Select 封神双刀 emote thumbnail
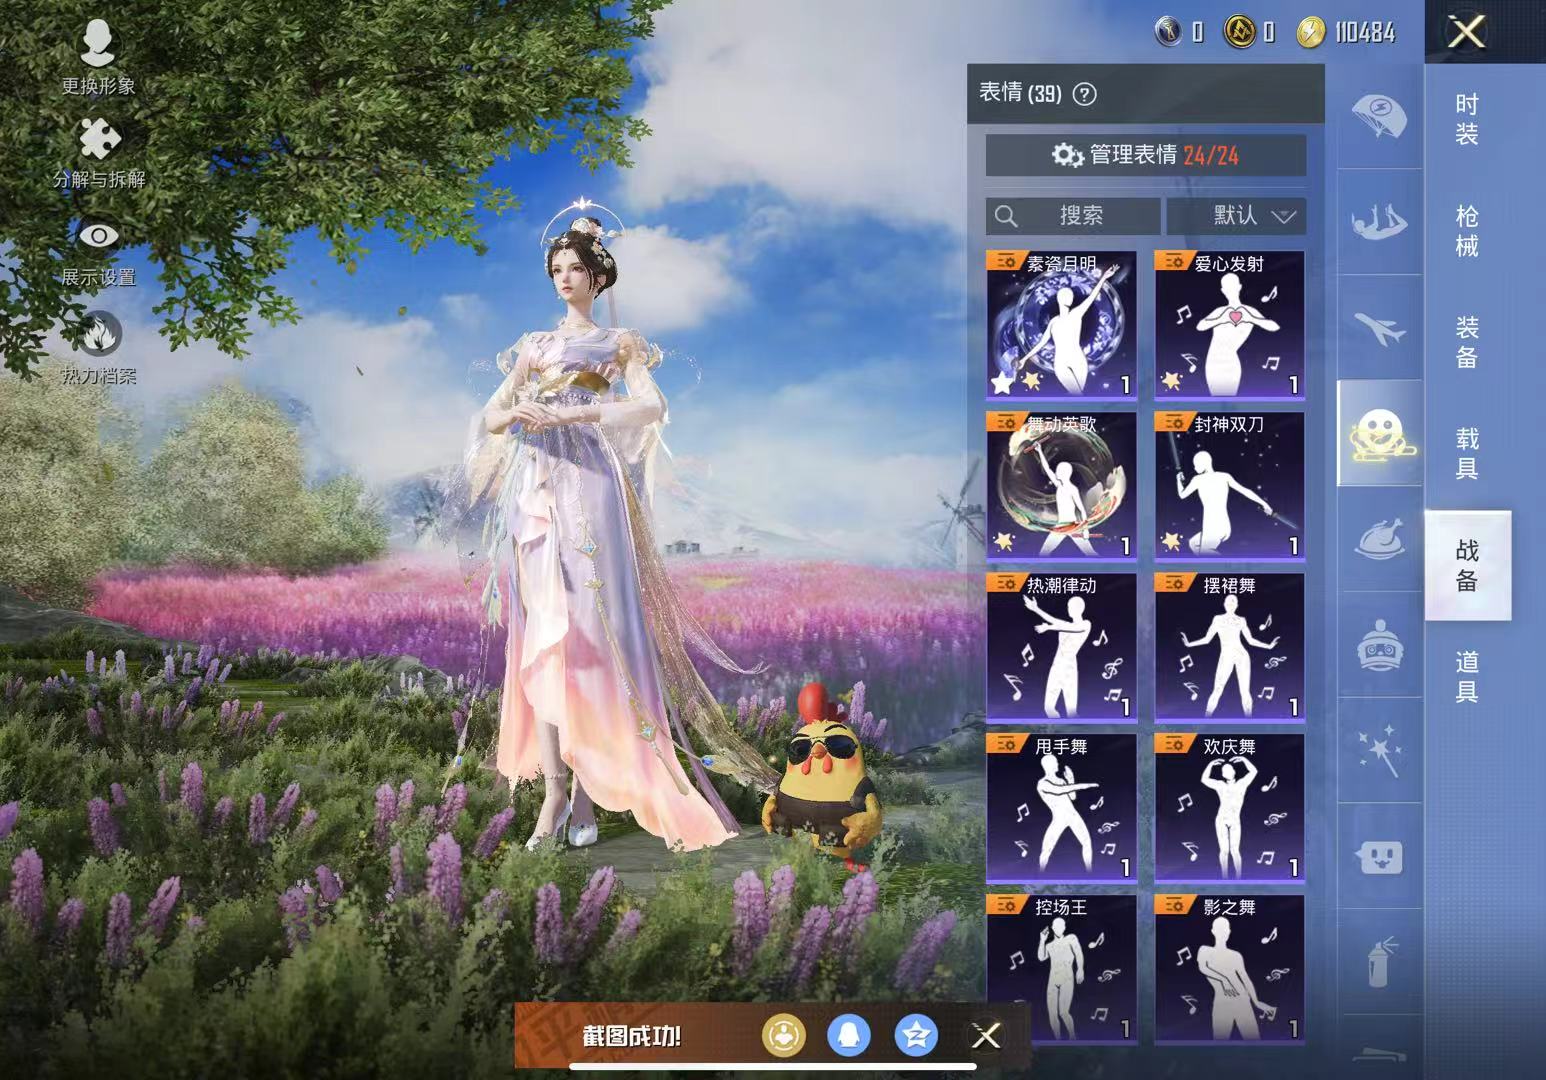The image size is (1546, 1080). tap(1229, 486)
